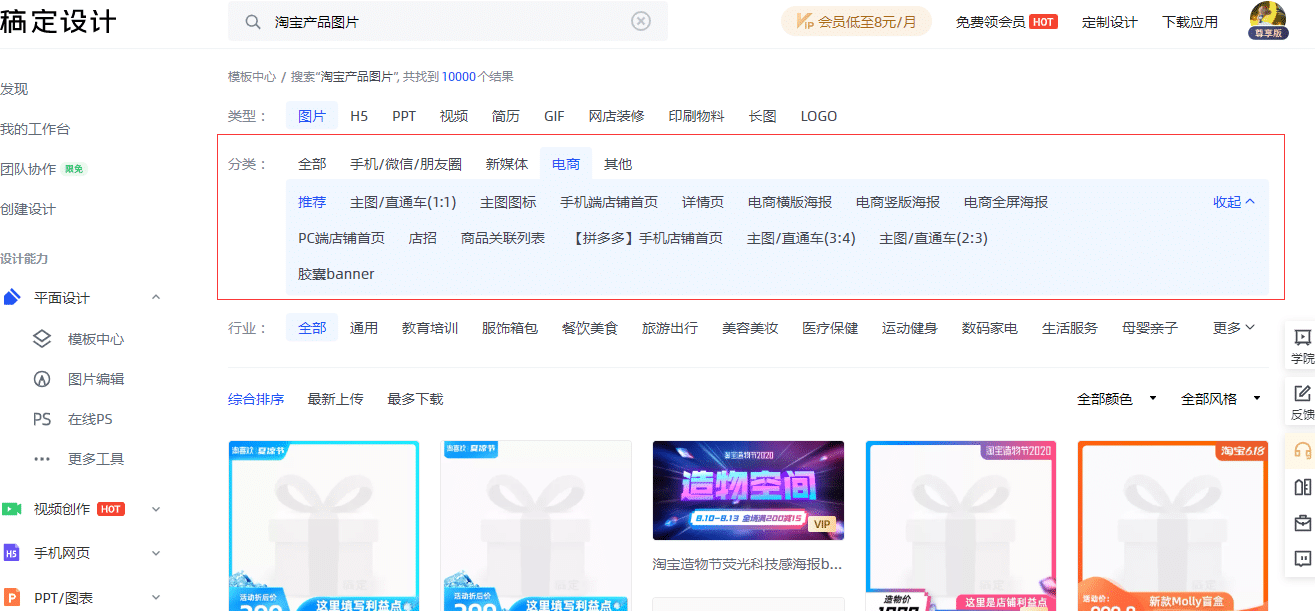
Task: Click the 视频创作 video icon
Action: pos(12,509)
